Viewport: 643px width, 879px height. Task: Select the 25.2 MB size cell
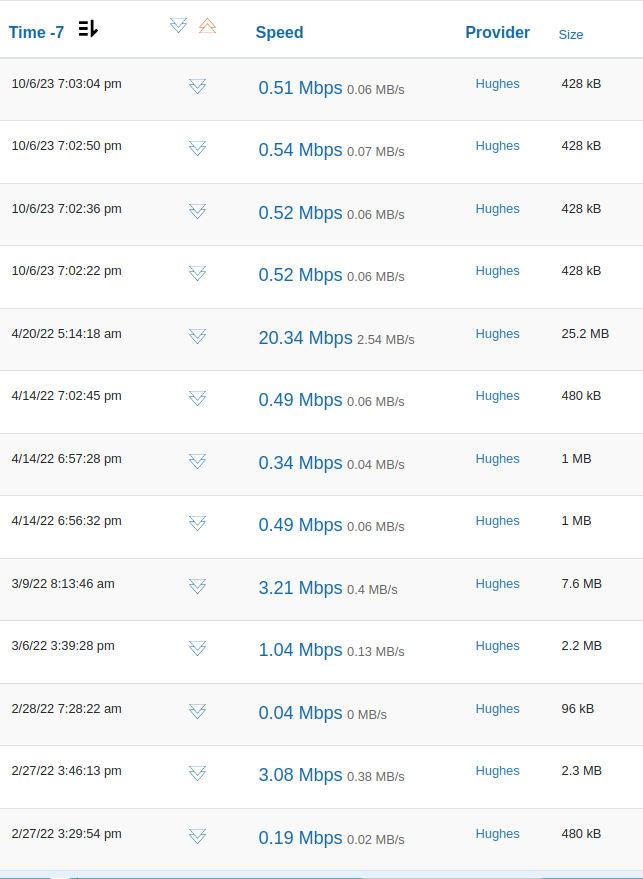[x=585, y=334]
